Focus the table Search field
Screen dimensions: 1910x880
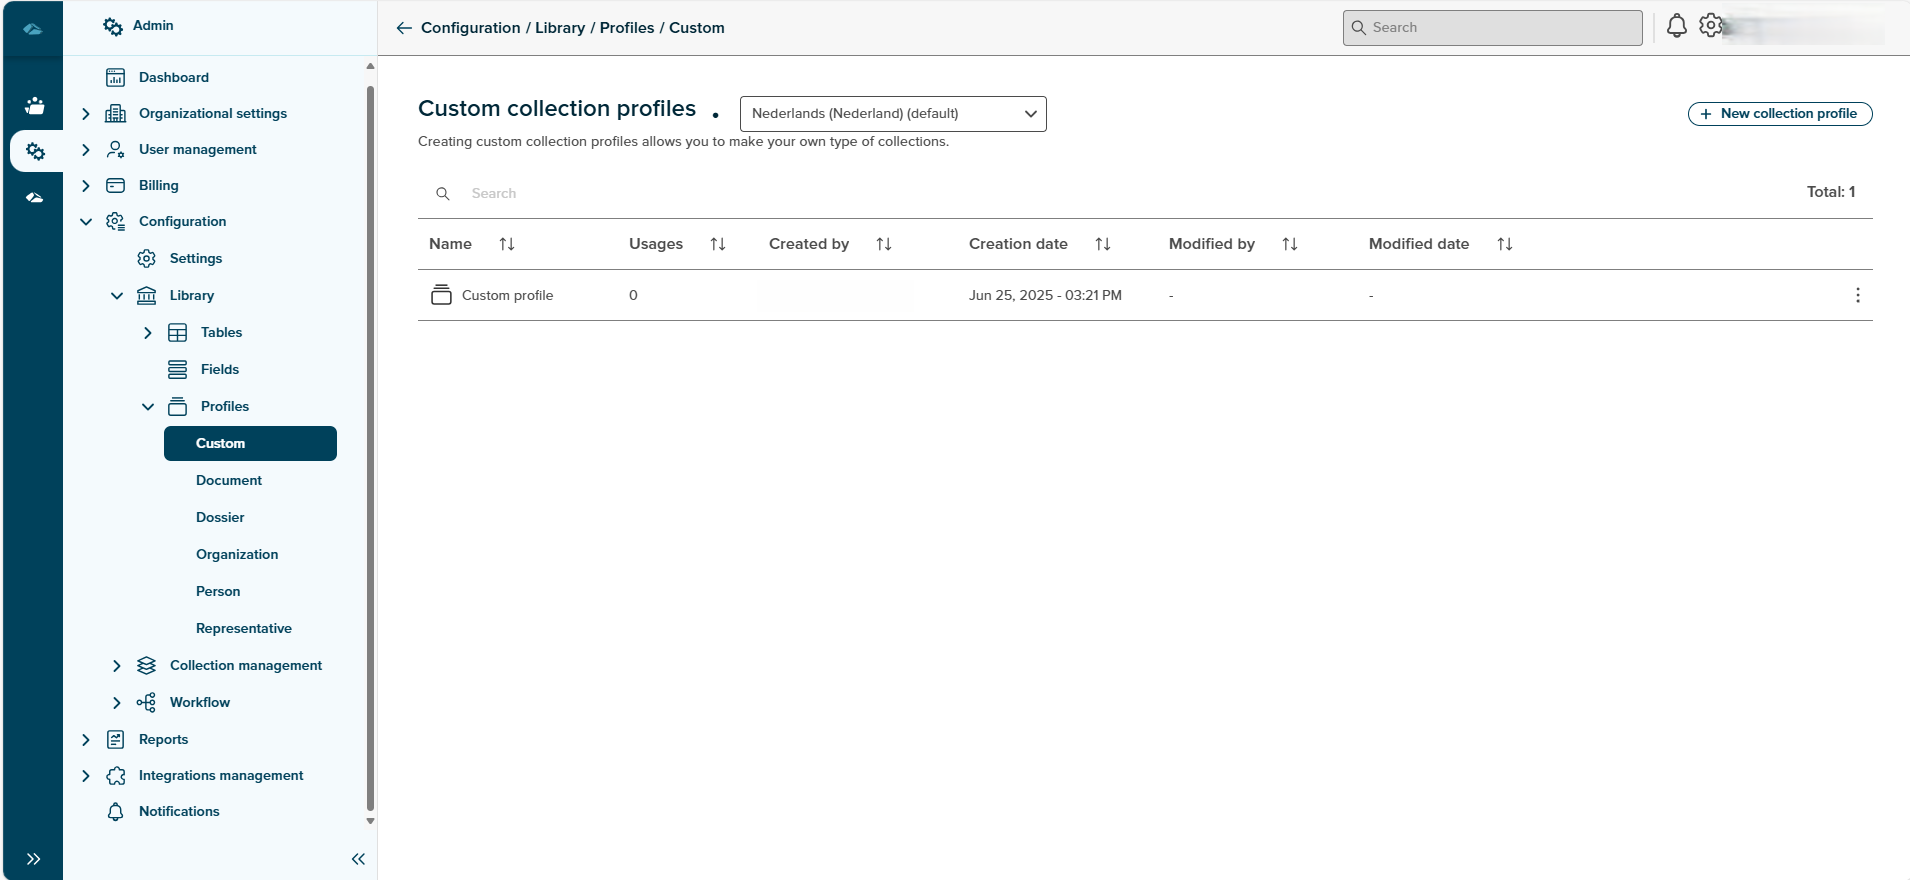click(x=600, y=194)
